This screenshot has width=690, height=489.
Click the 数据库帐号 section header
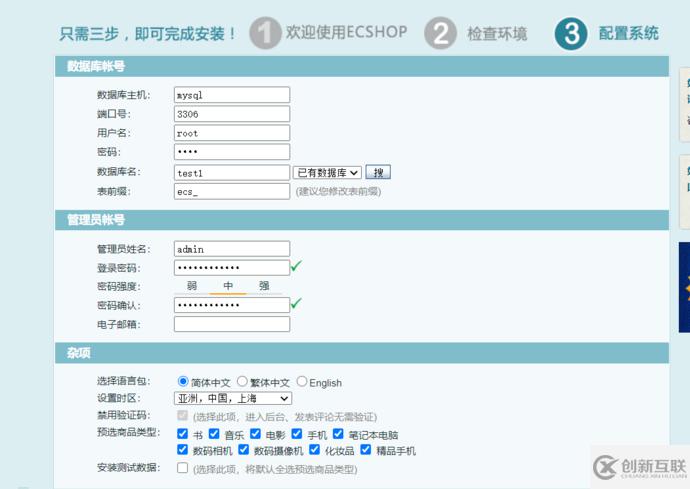(362, 66)
